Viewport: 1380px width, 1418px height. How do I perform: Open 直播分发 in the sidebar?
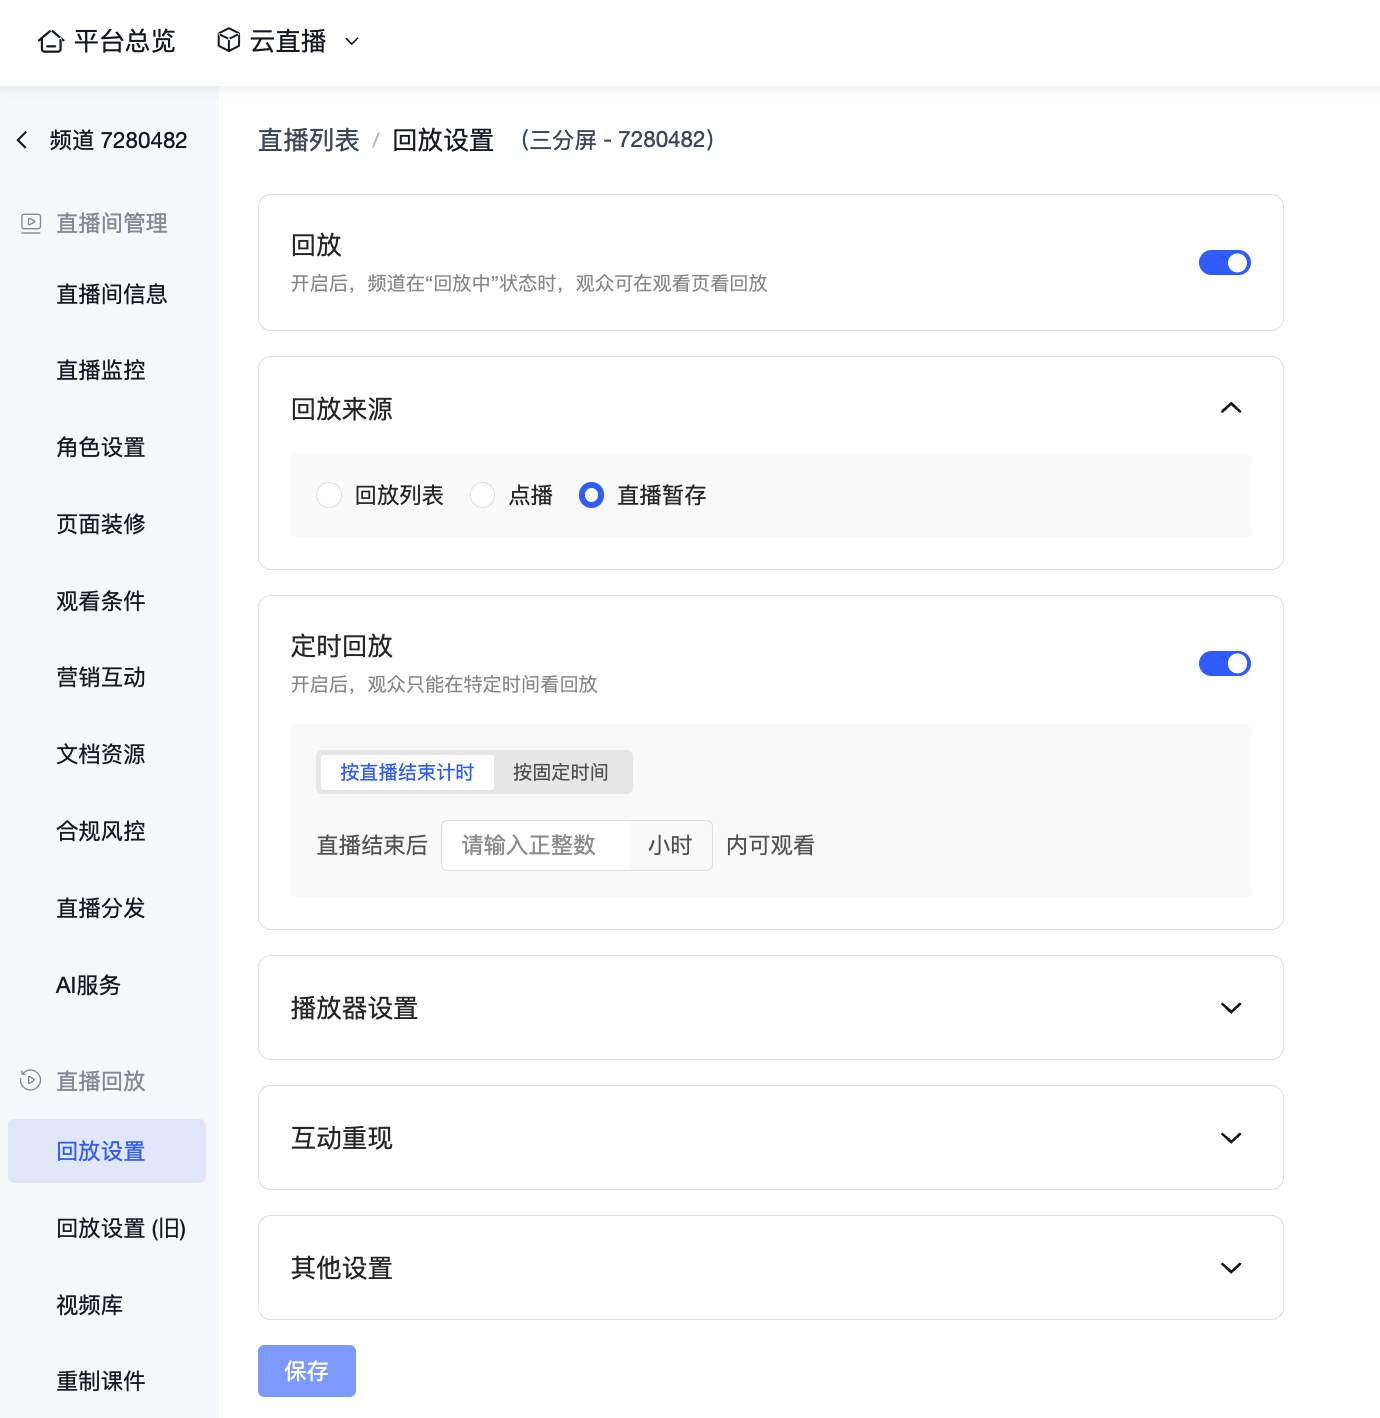point(101,908)
